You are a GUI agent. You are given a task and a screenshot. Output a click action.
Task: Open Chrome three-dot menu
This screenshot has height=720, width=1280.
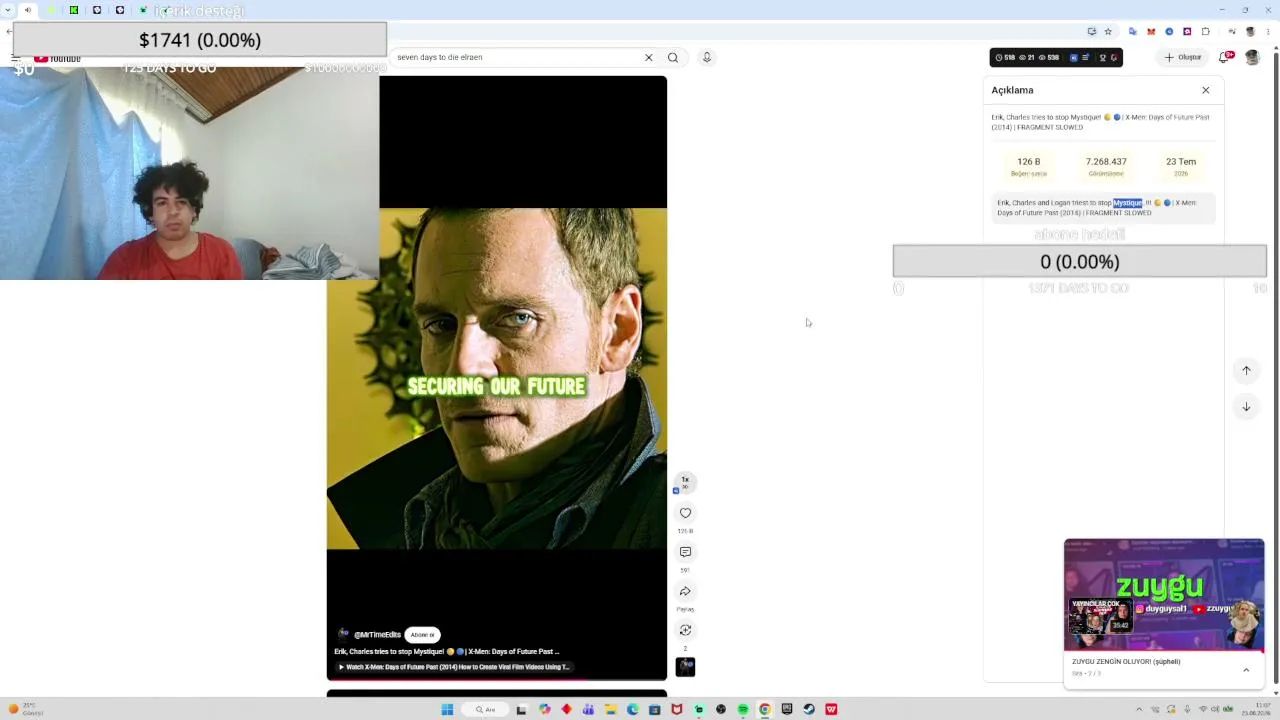[x=1268, y=31]
